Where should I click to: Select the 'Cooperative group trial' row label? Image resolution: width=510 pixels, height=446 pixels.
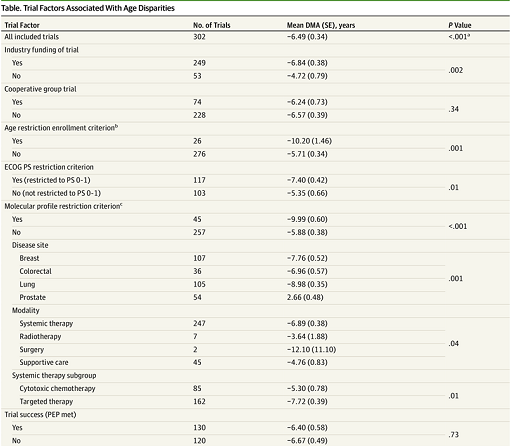coord(40,89)
